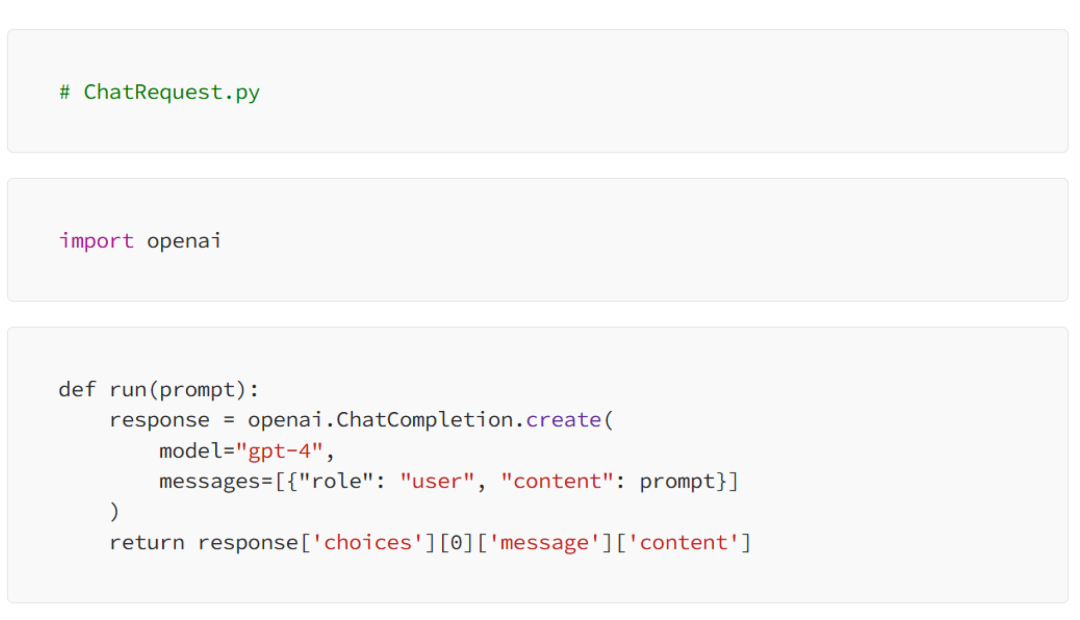The width and height of the screenshot is (1080, 620).
Task: Click the "# ChatRequest.py" comment line
Action: (x=159, y=92)
